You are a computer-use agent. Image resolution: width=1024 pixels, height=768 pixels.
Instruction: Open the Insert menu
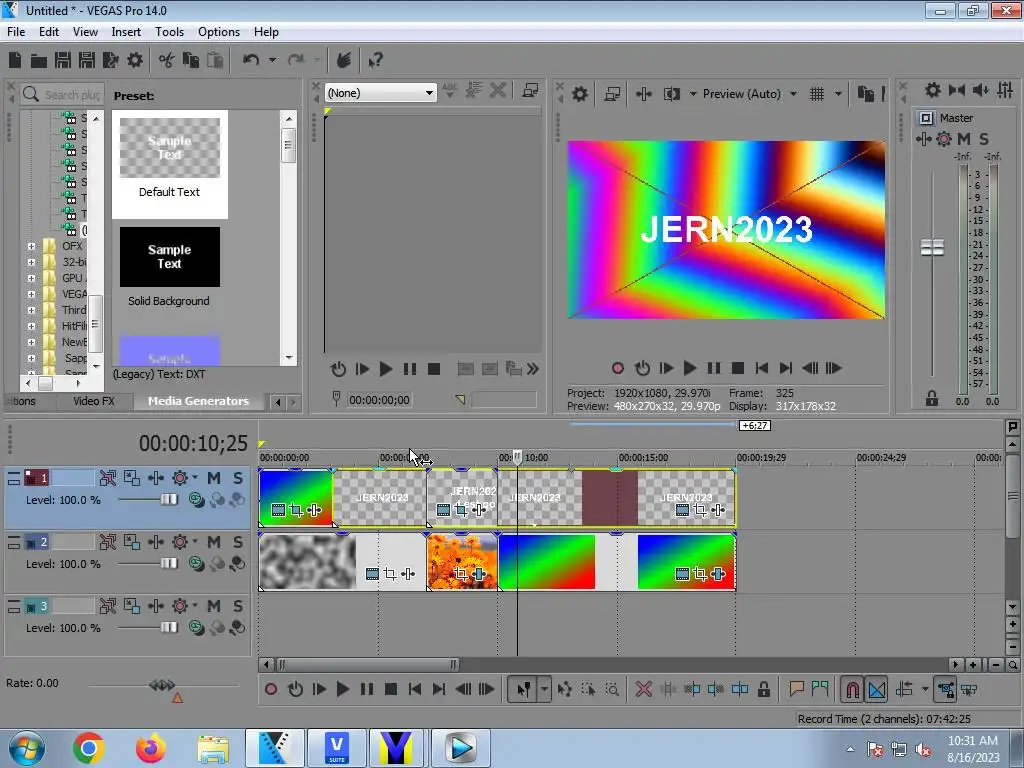point(126,32)
